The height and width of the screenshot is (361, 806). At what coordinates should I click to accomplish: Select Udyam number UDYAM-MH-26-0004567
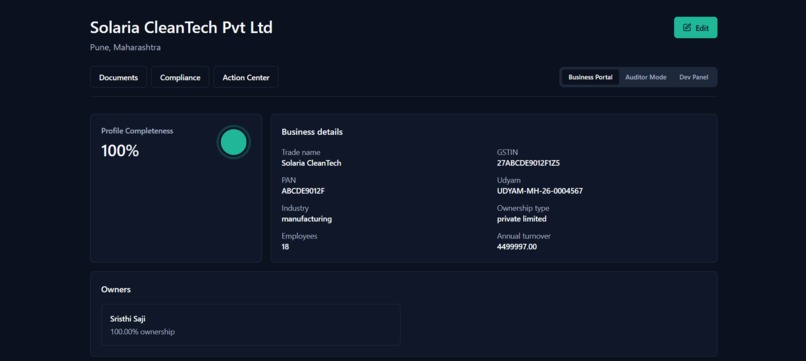(x=540, y=191)
